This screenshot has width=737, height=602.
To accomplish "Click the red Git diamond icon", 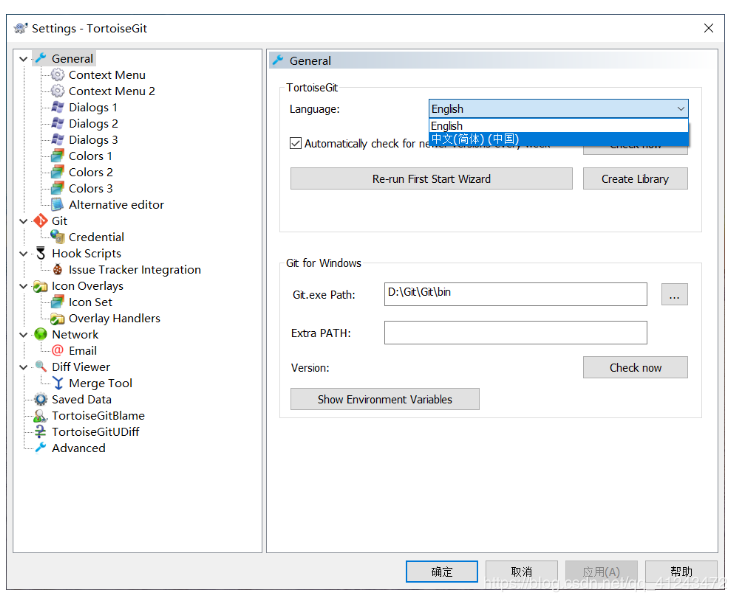I will 41,220.
